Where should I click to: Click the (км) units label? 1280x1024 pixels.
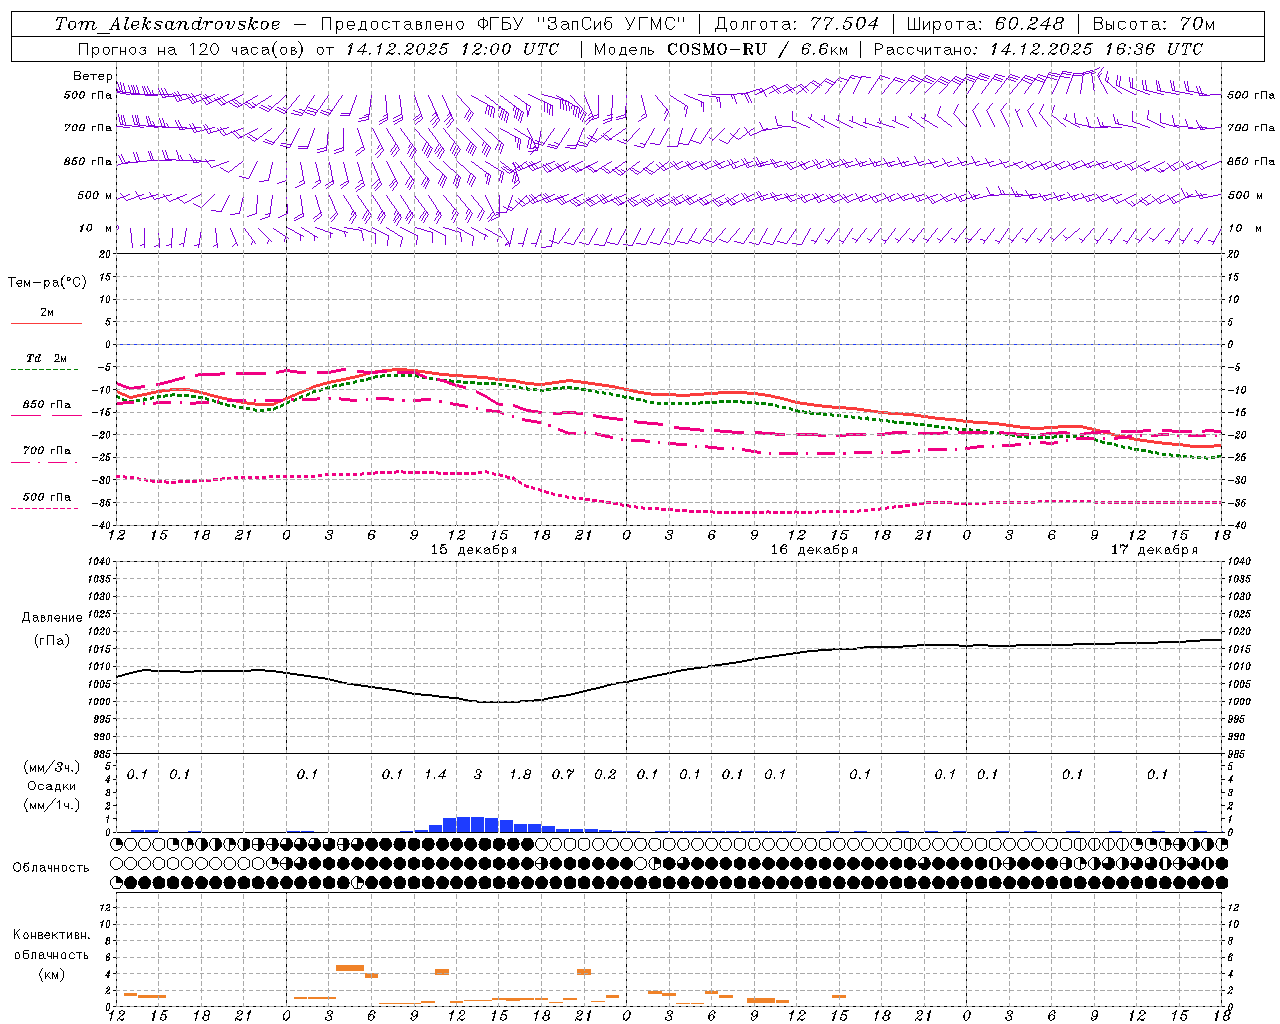[51, 973]
